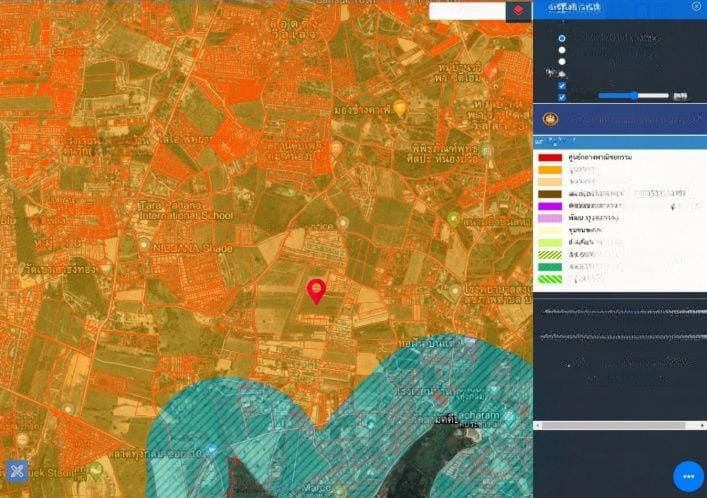707x498 pixels.
Task: Click the search box above the map
Action: tap(467, 10)
